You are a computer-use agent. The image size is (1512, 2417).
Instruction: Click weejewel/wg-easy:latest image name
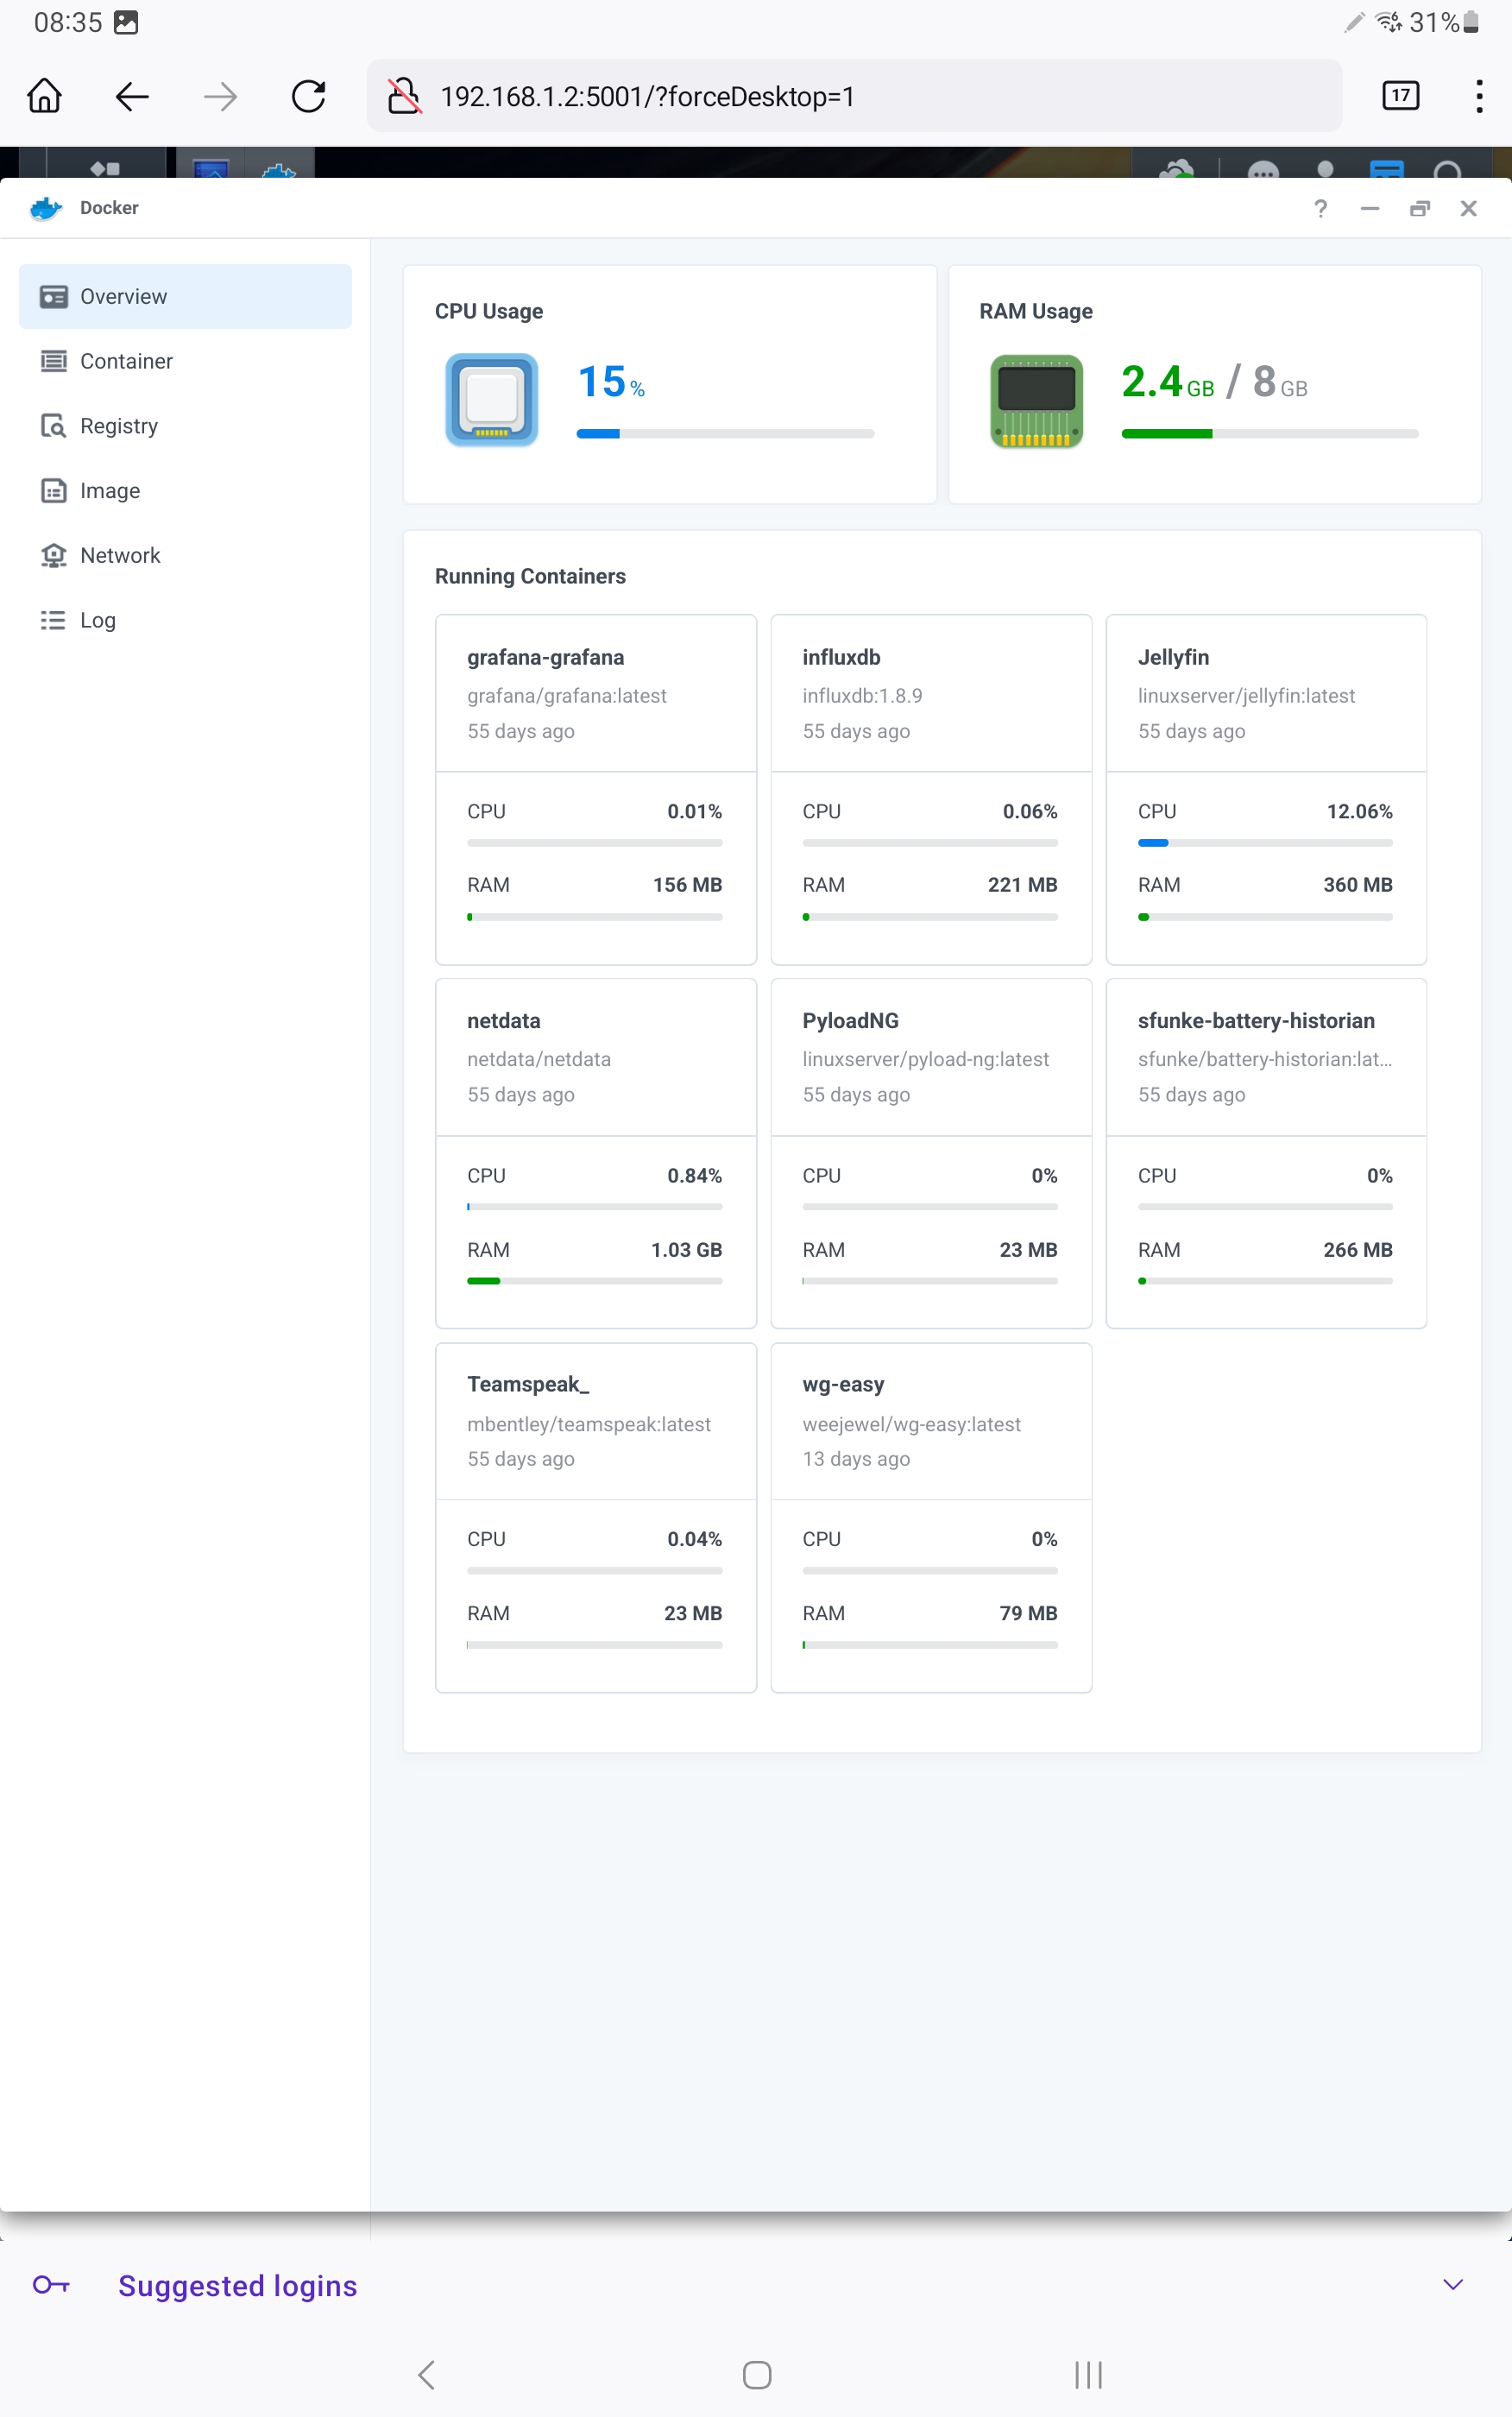click(x=911, y=1424)
